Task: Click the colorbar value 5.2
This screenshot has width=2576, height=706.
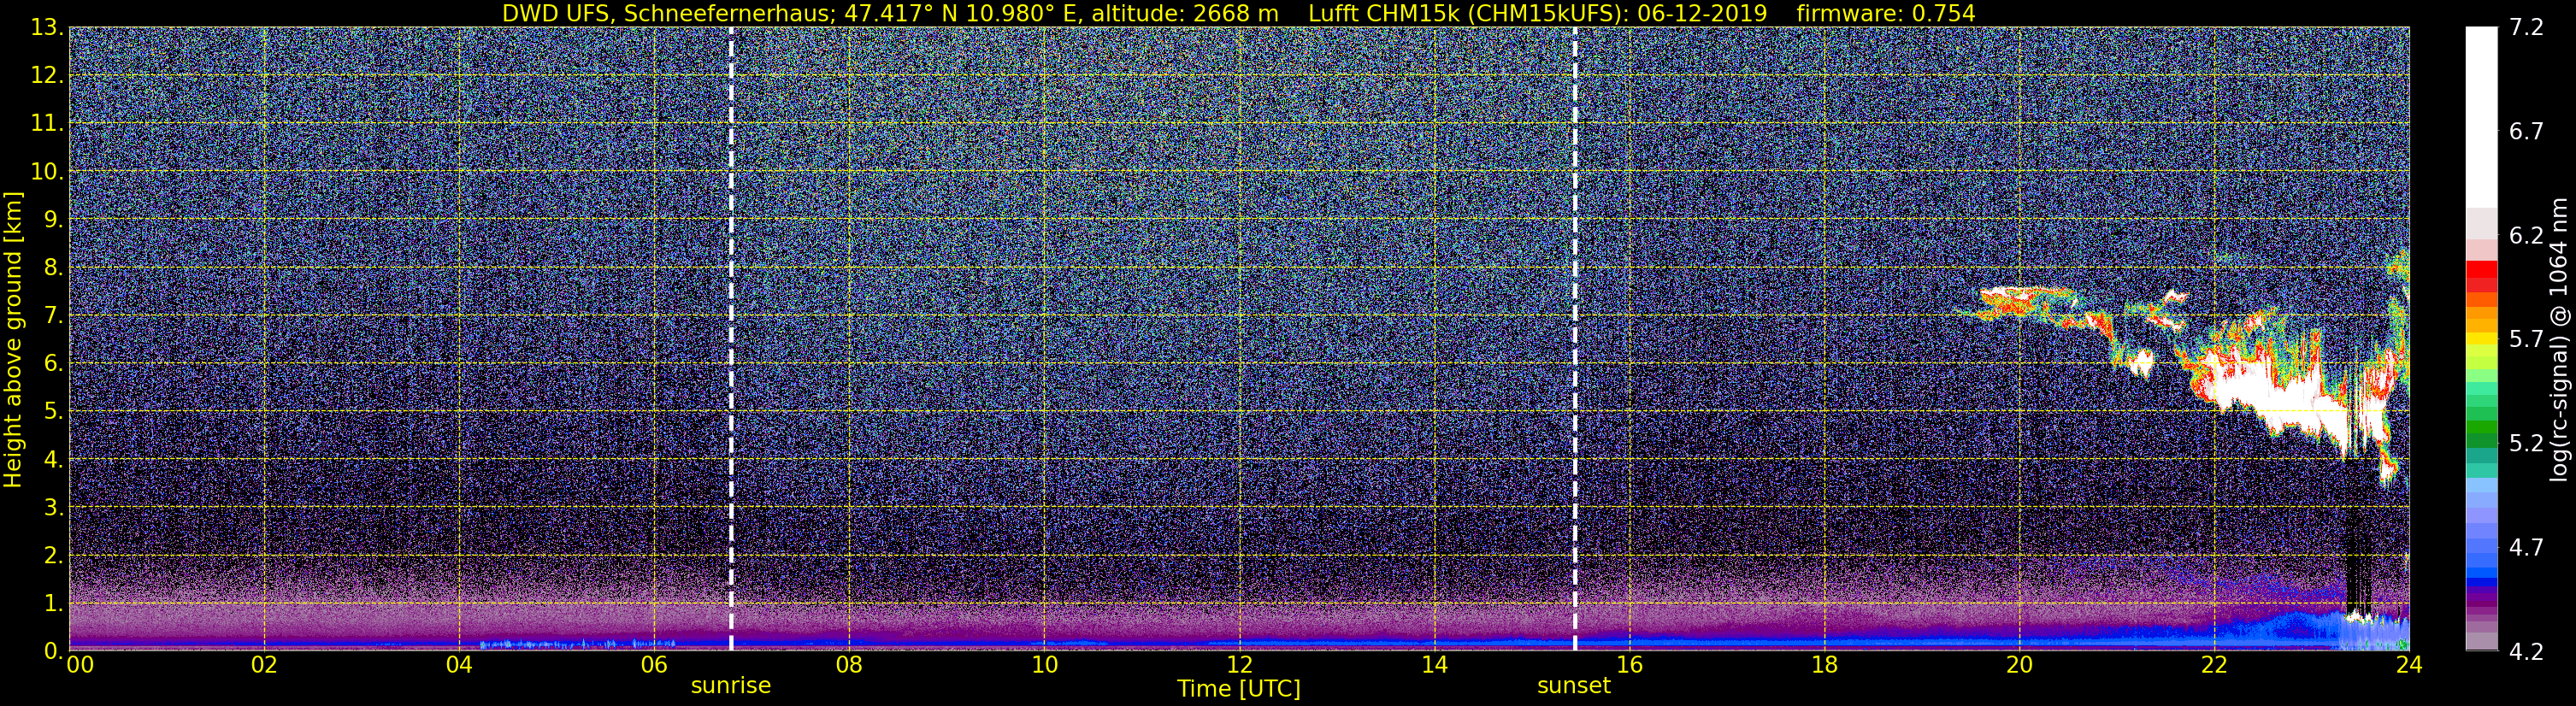Action: [2526, 444]
